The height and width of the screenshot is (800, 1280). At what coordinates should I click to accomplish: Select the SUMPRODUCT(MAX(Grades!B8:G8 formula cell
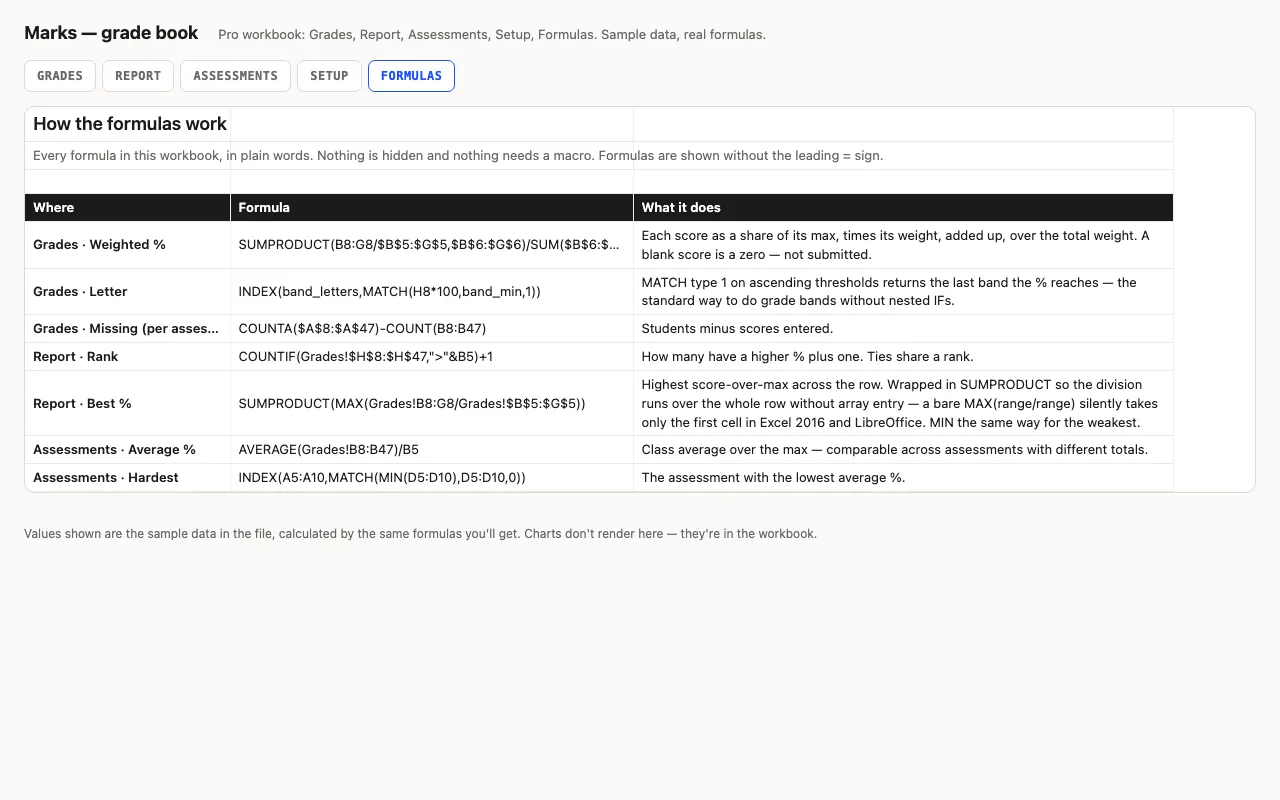click(x=432, y=403)
